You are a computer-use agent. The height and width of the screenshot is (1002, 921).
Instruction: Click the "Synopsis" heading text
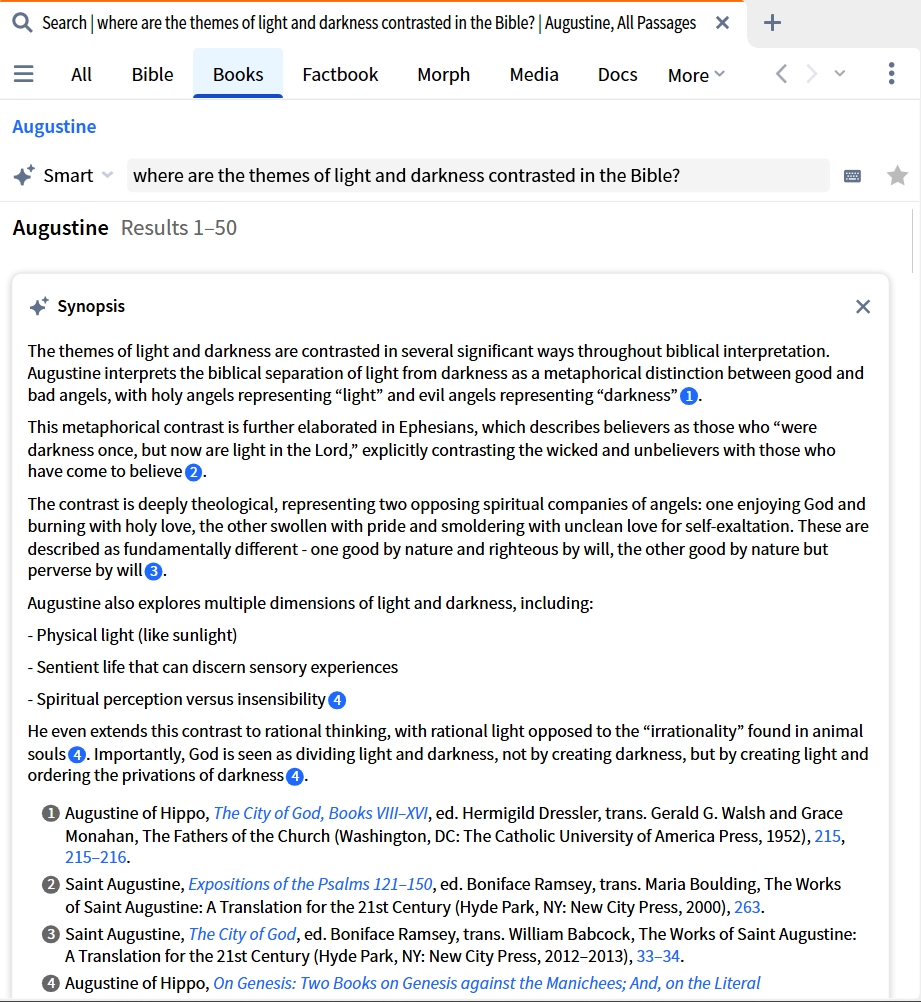coord(91,307)
